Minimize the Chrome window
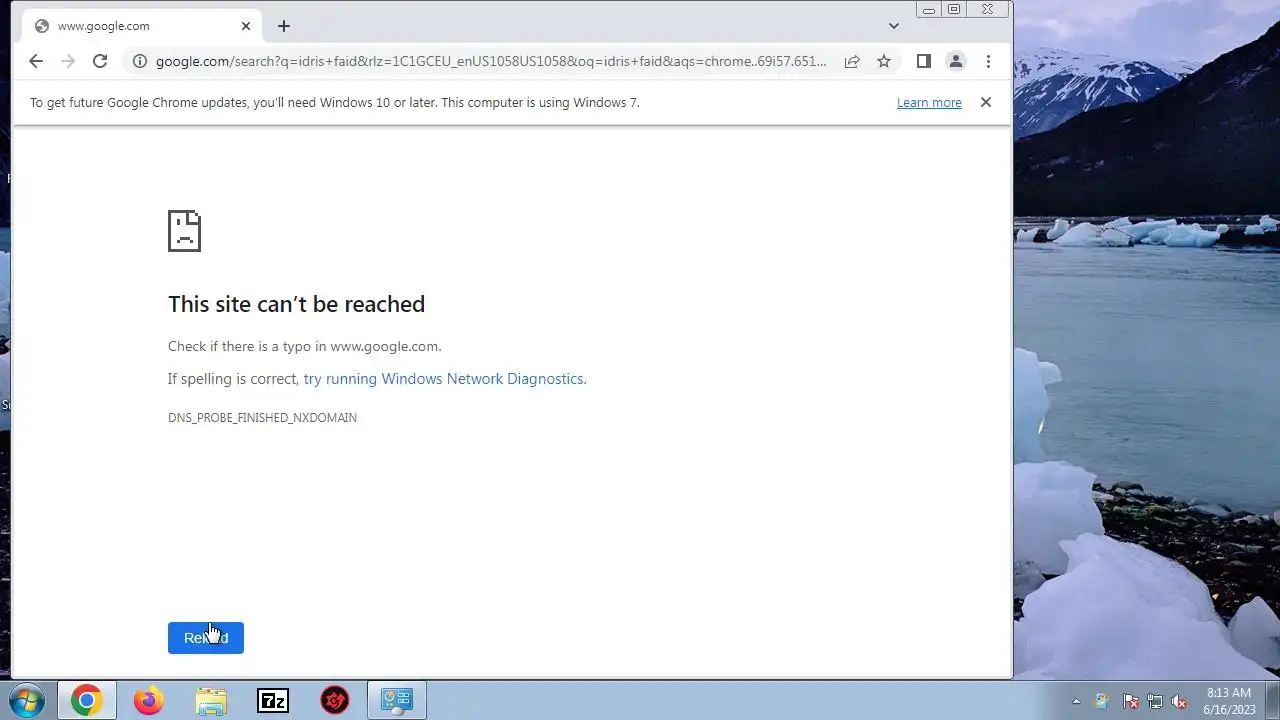 tap(928, 9)
